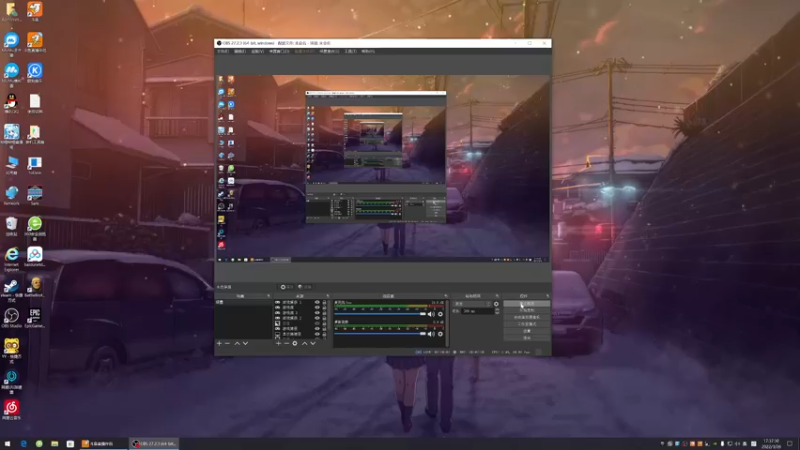
Task: Remove the selected source with the Sources minus icon
Action: coord(287,343)
